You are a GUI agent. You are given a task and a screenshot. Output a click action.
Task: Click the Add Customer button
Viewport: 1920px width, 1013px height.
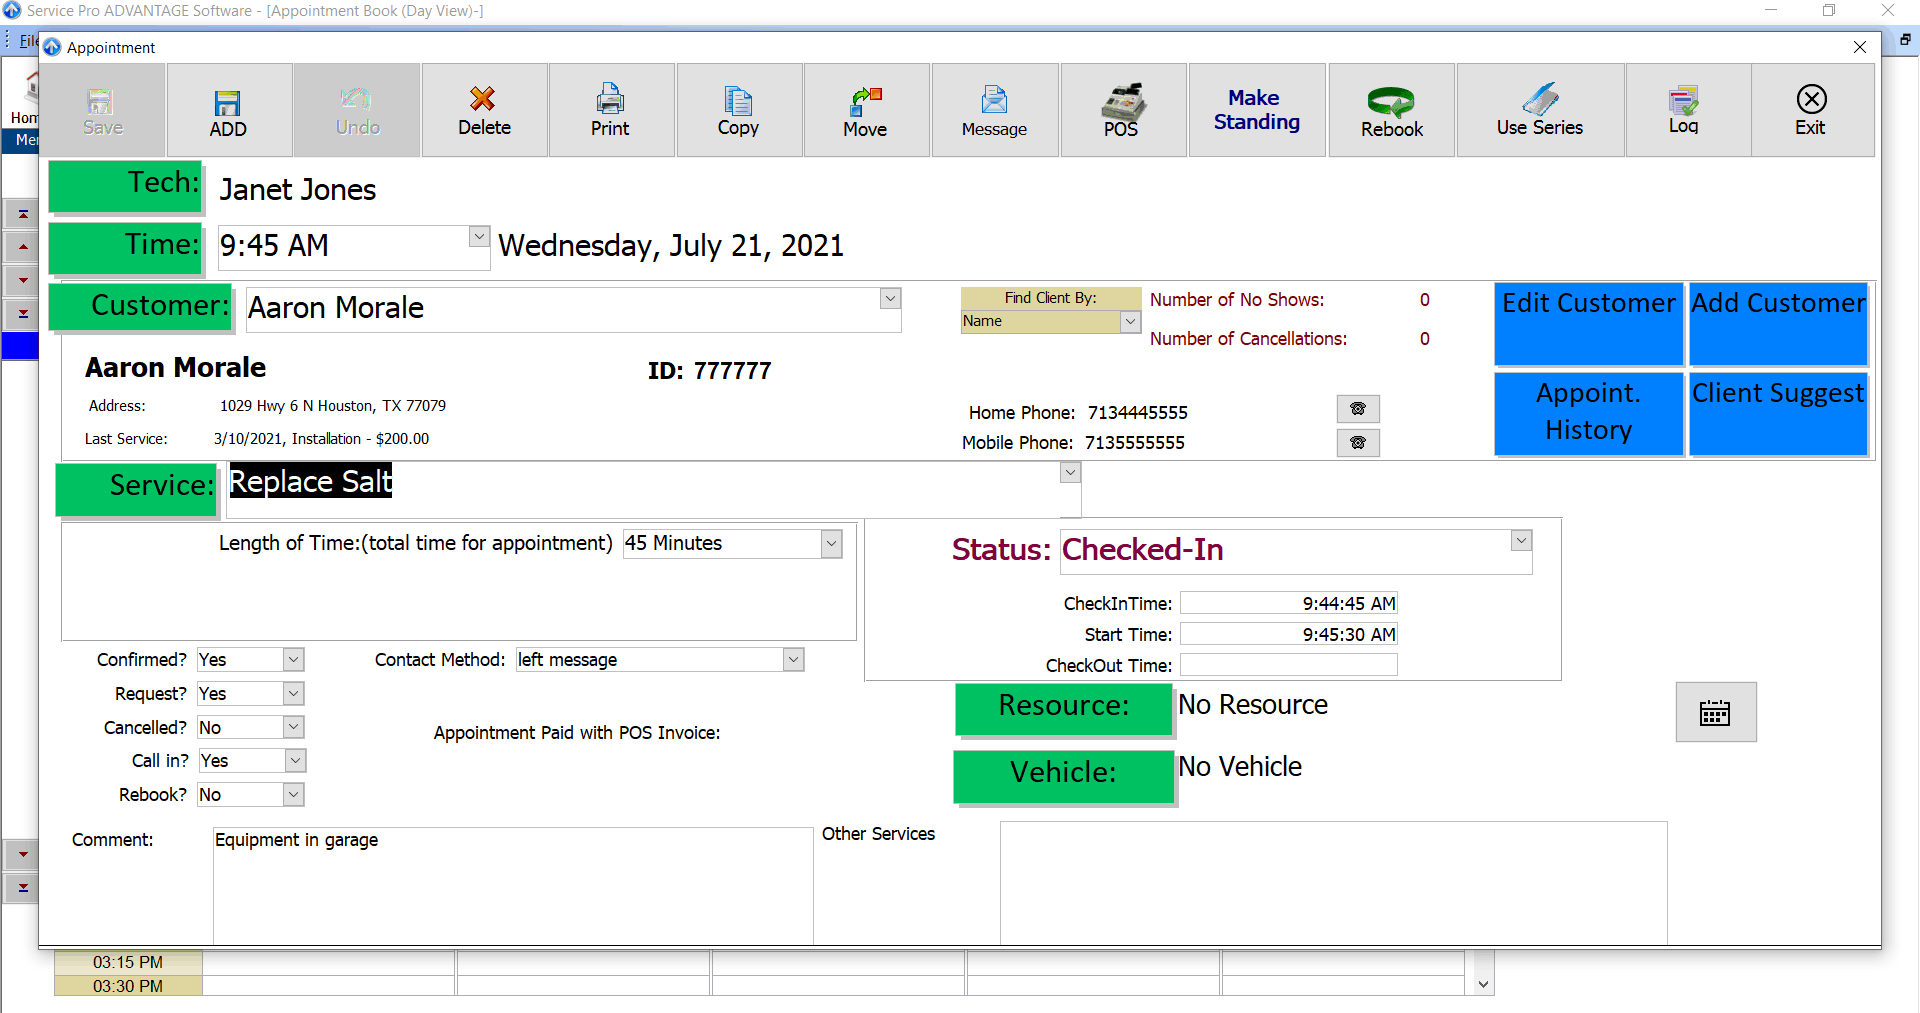(x=1779, y=324)
